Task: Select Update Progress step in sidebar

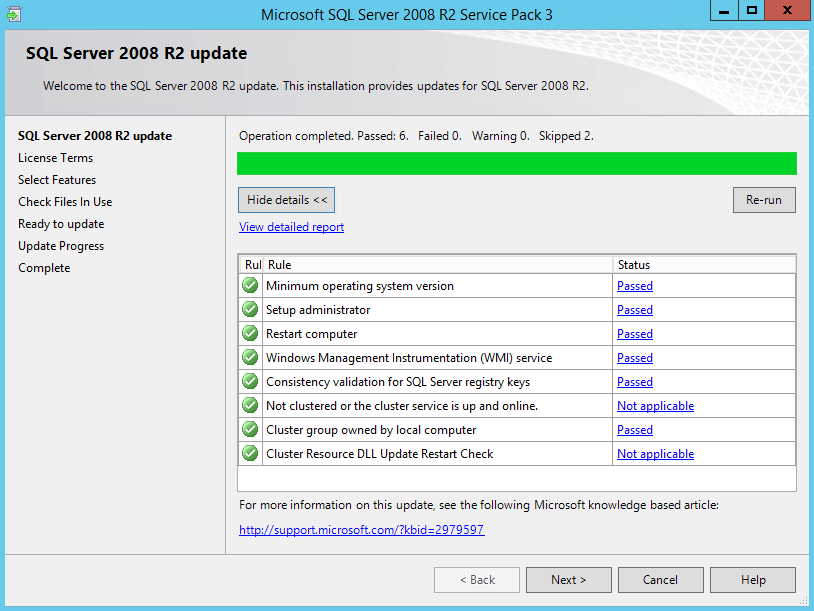Action: (x=60, y=245)
